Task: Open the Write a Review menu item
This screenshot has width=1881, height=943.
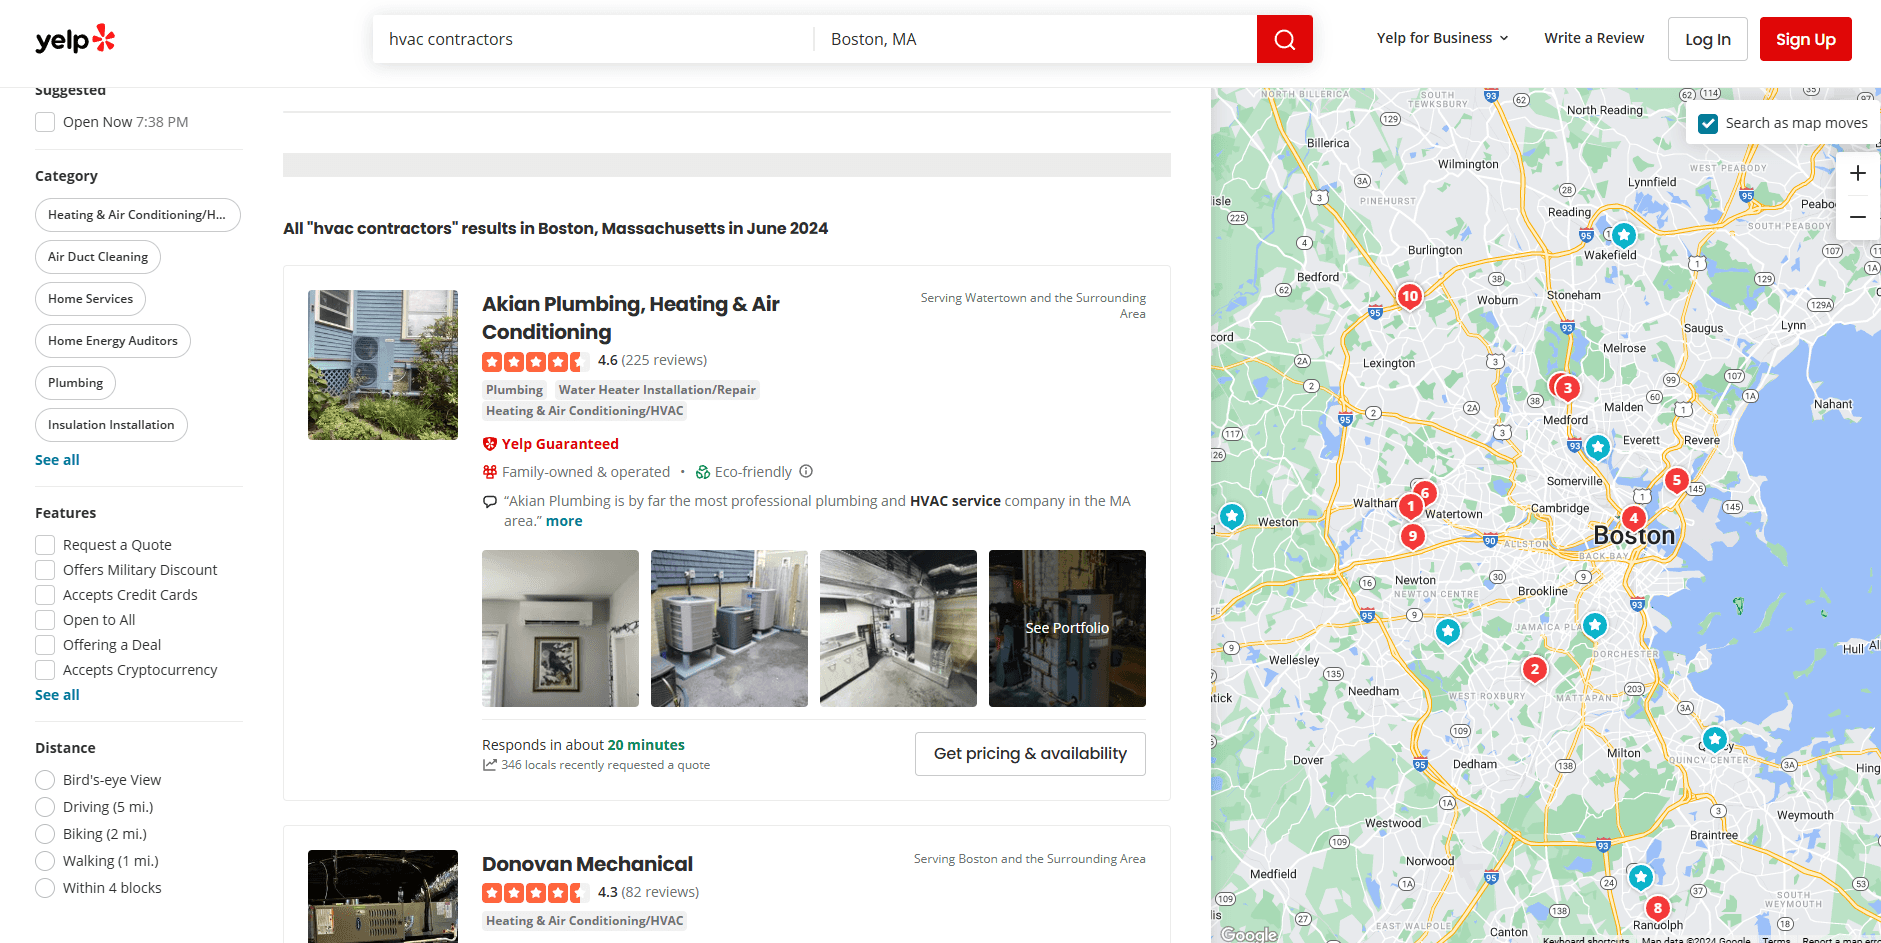Action: (x=1594, y=38)
